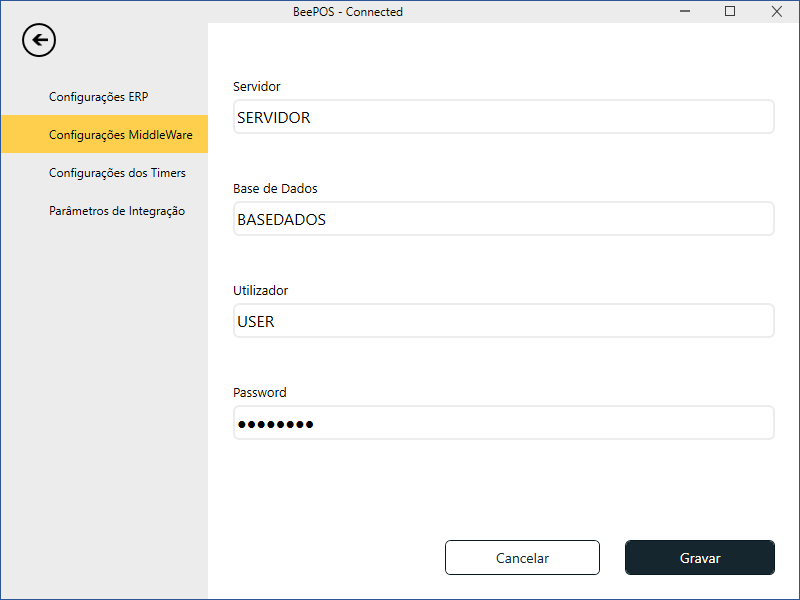
Task: Focus the Servidor input field
Action: tap(503, 117)
